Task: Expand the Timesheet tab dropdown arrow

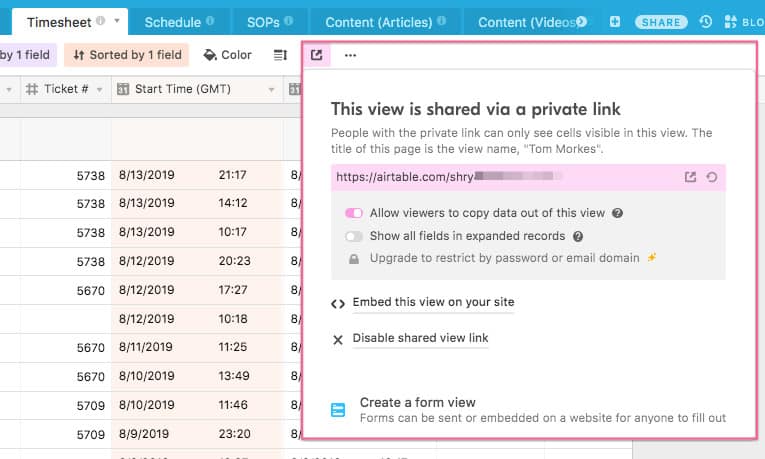Action: (x=118, y=20)
